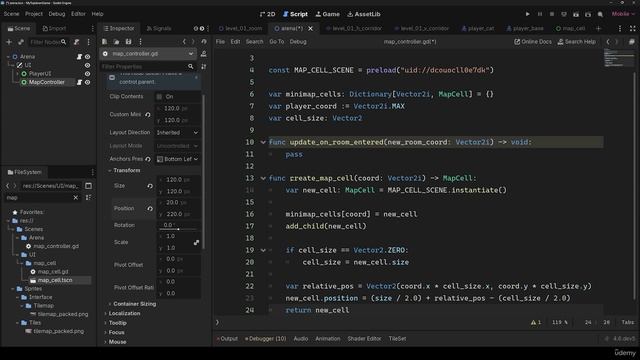Viewport: 640px width, 360px height.
Task: Attach script icon in Scene dock toolbar
Action: pyautogui.click(x=76, y=42)
